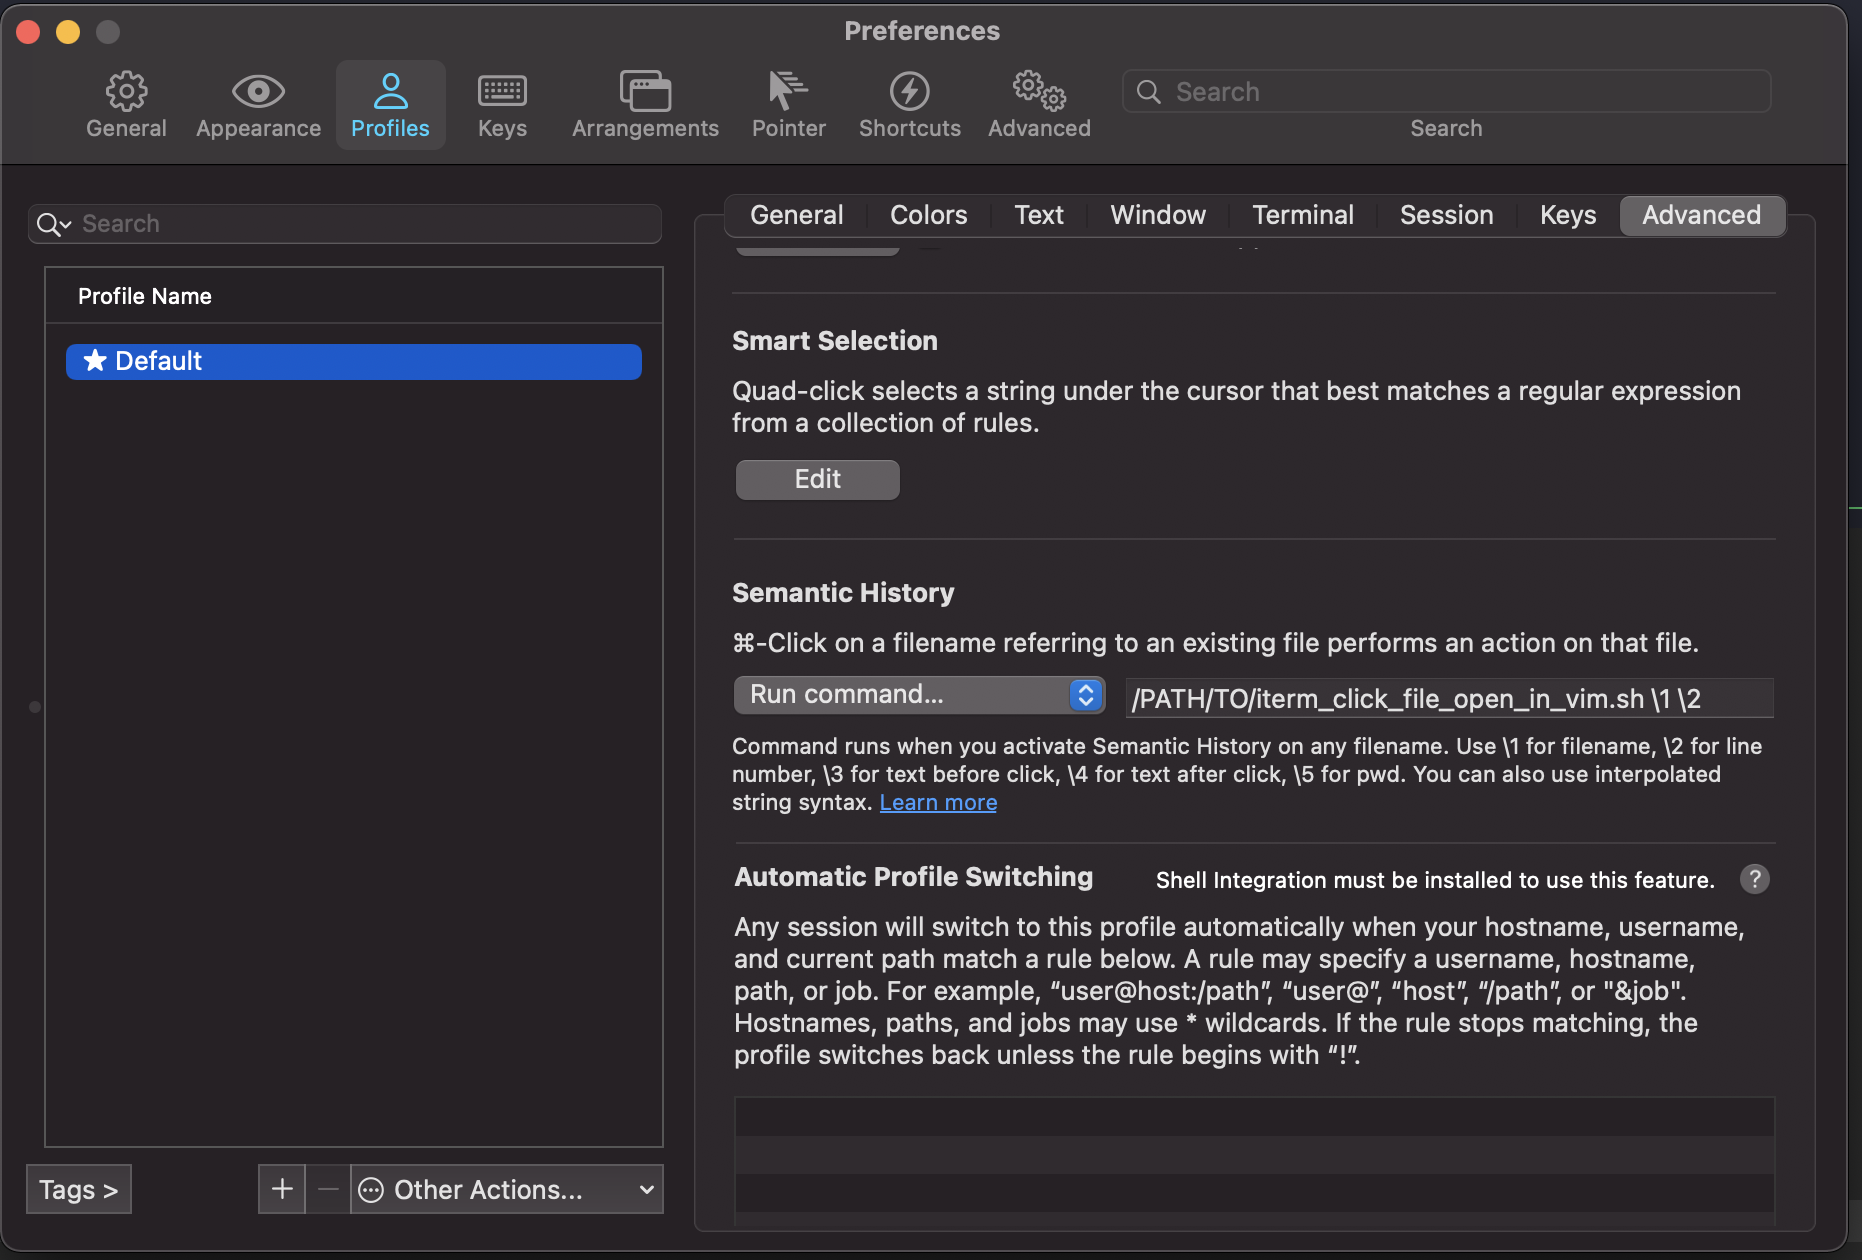The image size is (1862, 1260).
Task: Switch to the Session tab
Action: (1446, 215)
